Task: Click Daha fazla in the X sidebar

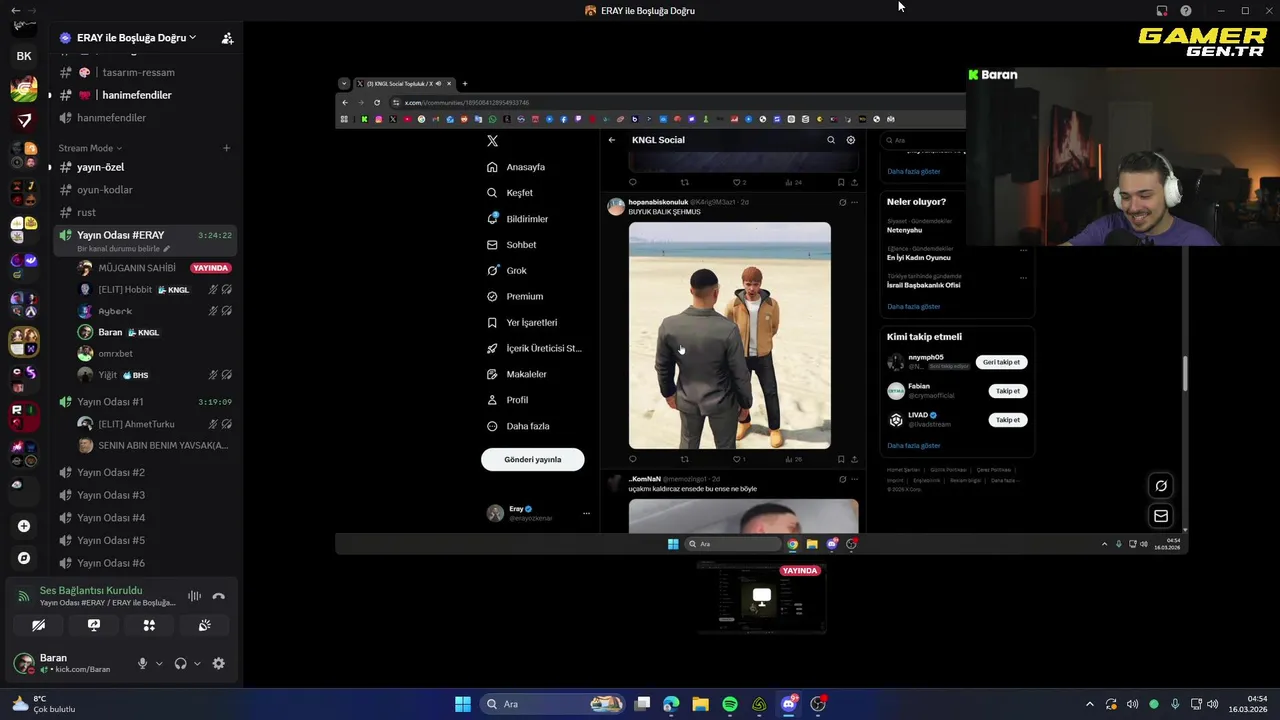Action: 519,426
